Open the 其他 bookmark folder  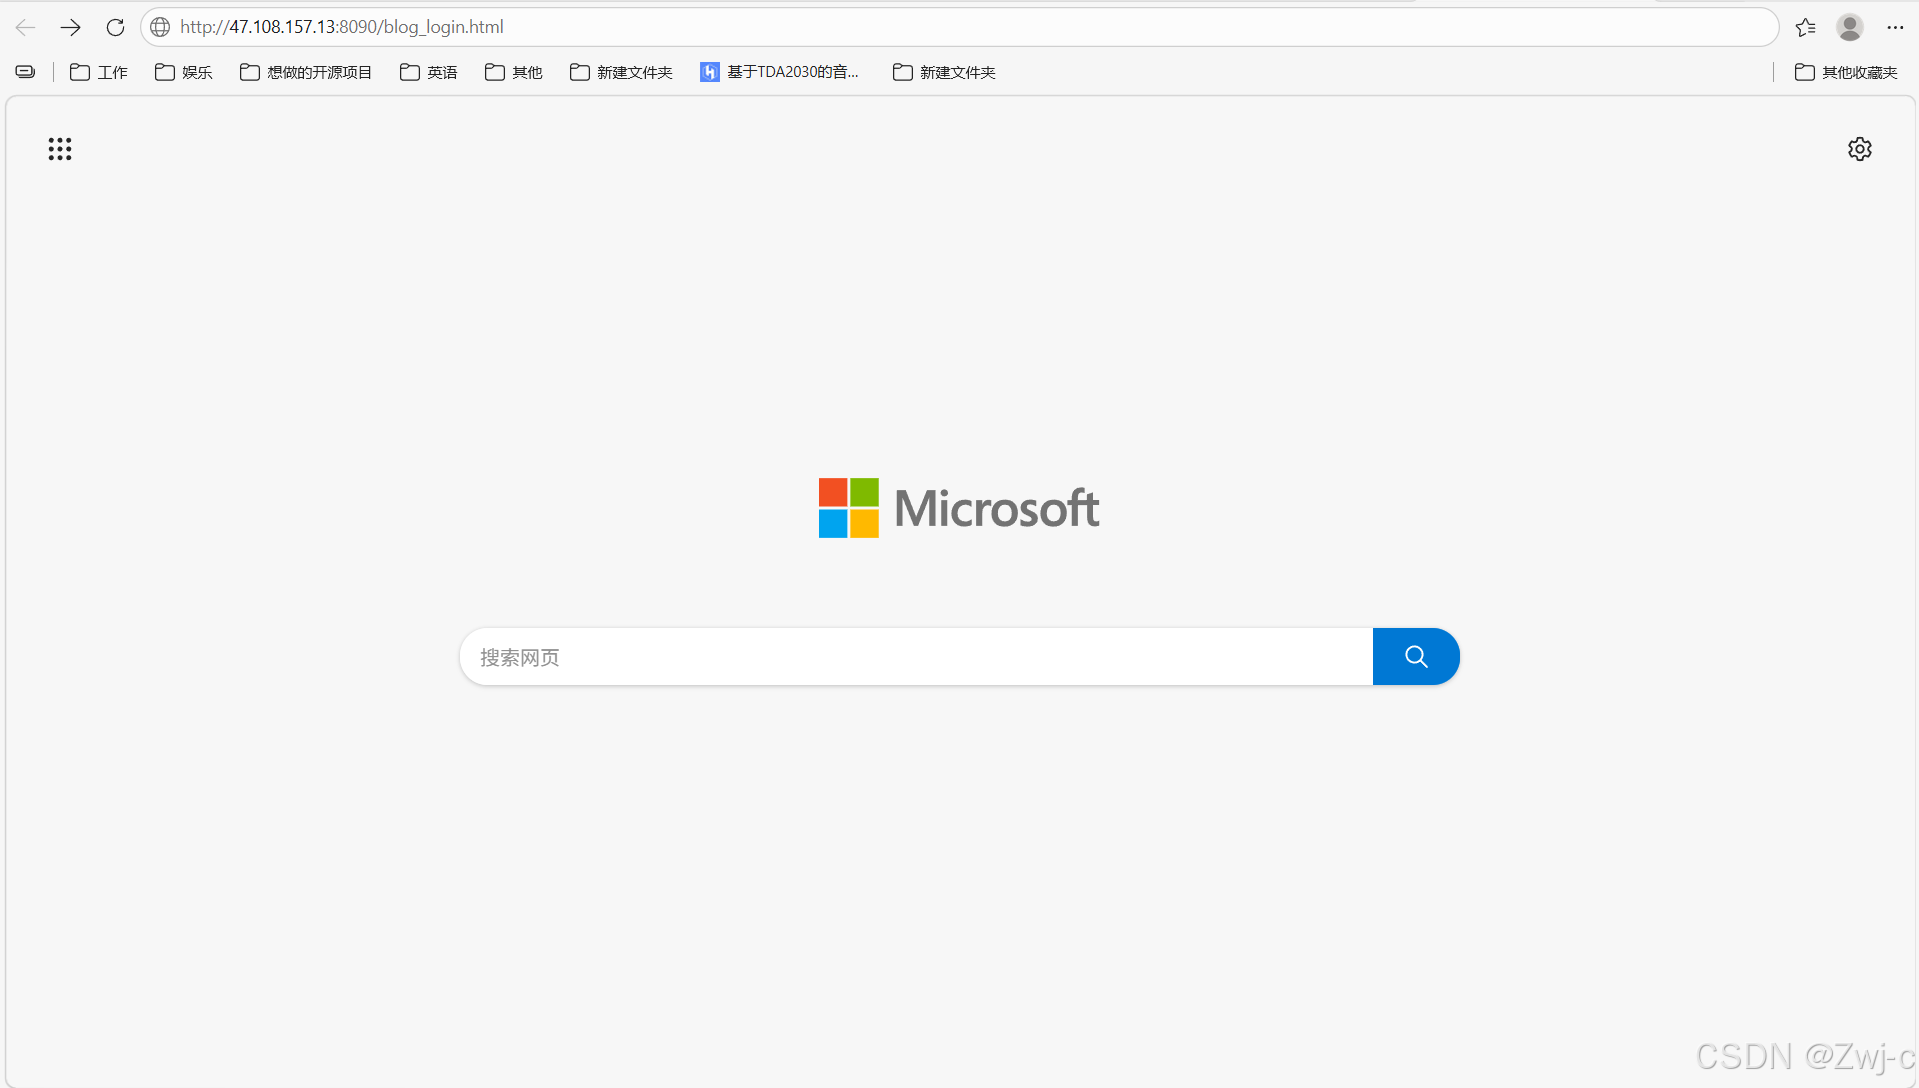(x=514, y=72)
